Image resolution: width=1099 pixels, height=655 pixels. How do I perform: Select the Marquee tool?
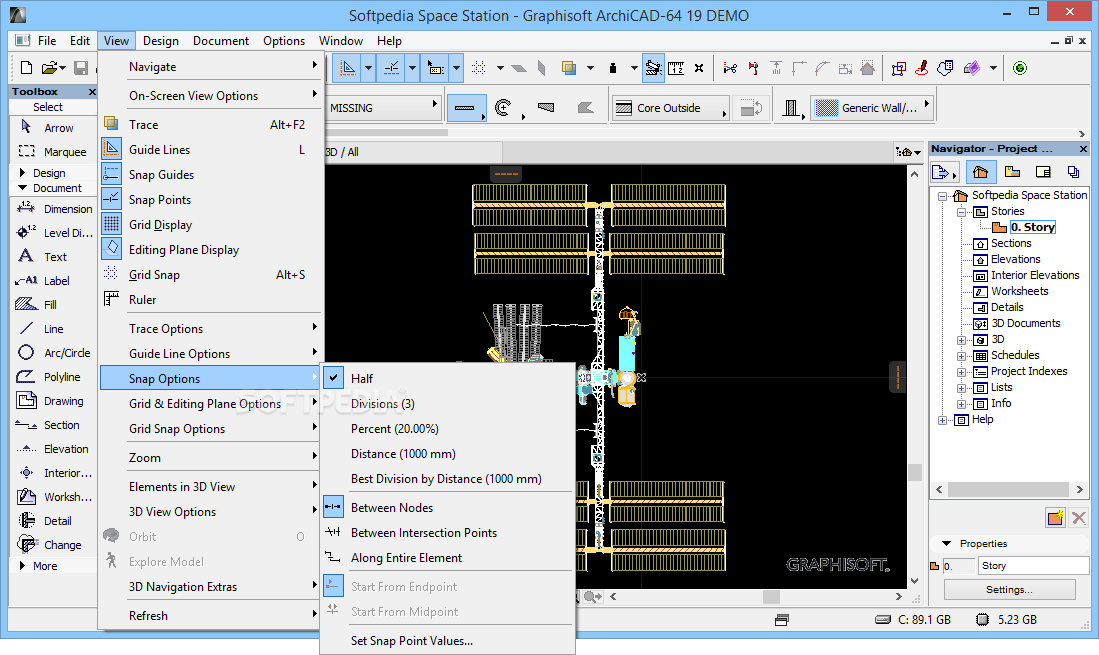53,151
